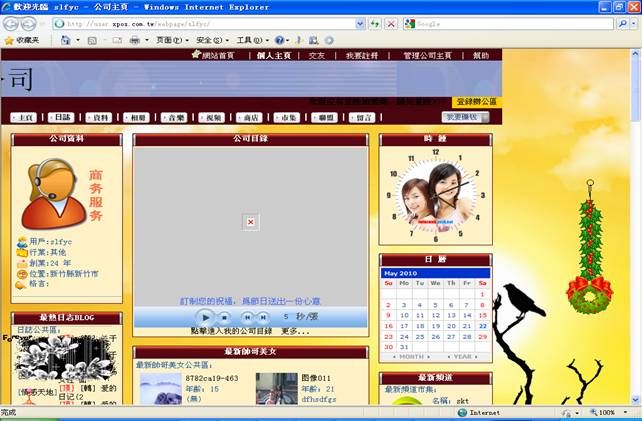
Task: Click the broken image placeholder
Action: (x=250, y=221)
